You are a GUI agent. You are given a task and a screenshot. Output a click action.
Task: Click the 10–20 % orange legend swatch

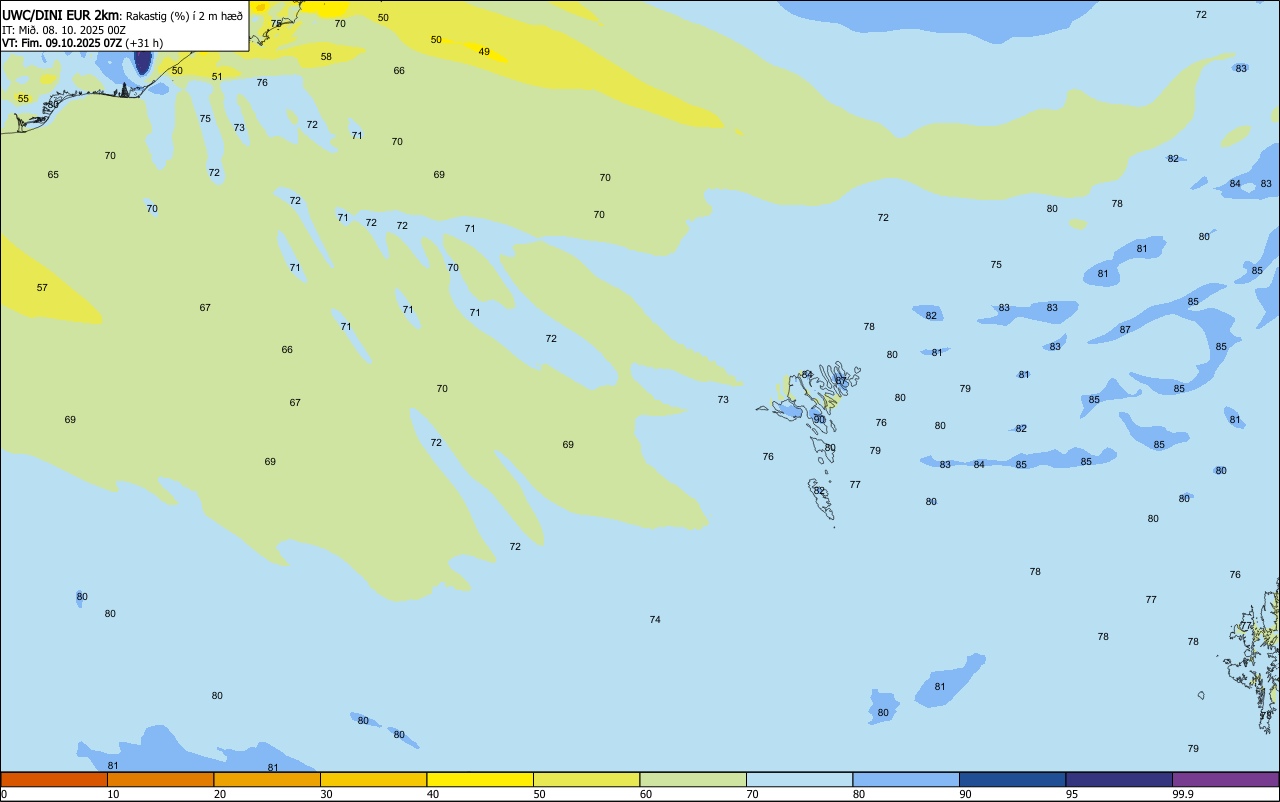coord(161,779)
